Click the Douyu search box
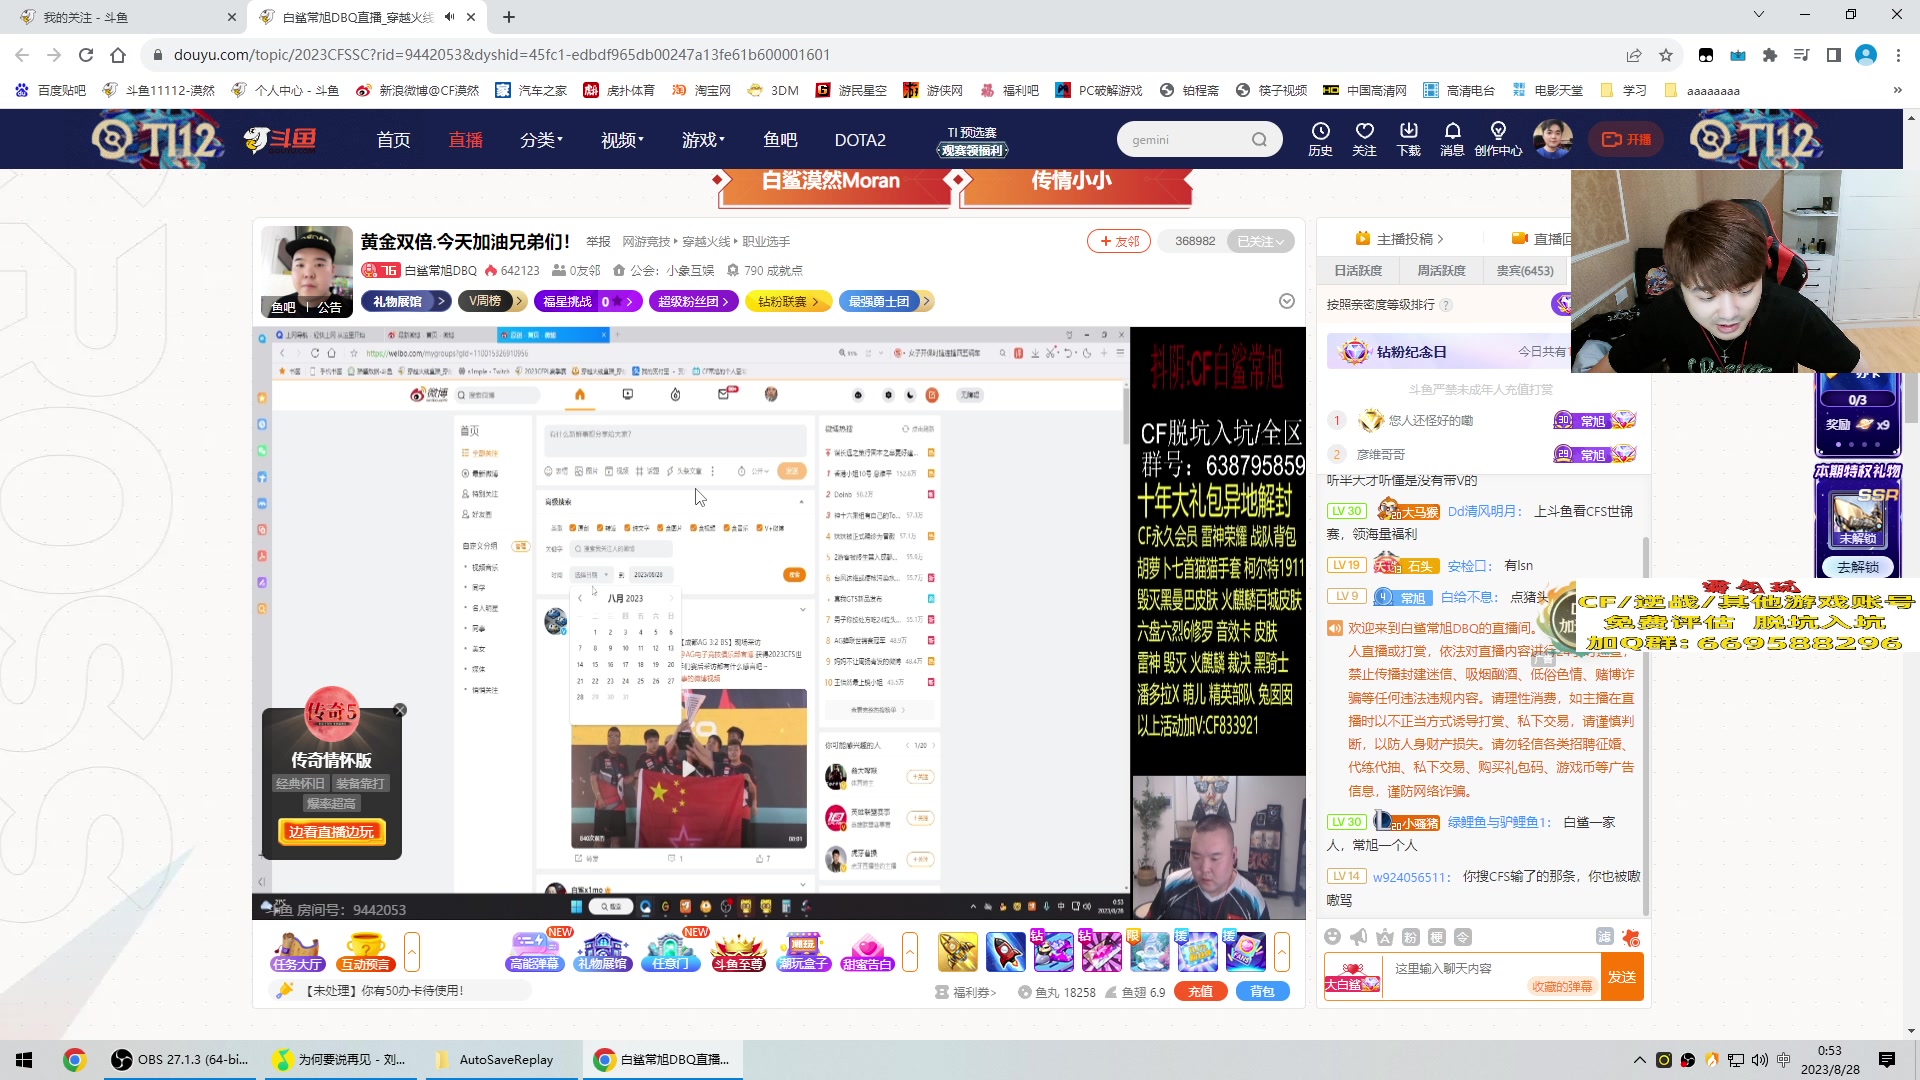Screen dimensions: 1920x1080 [x=1188, y=140]
